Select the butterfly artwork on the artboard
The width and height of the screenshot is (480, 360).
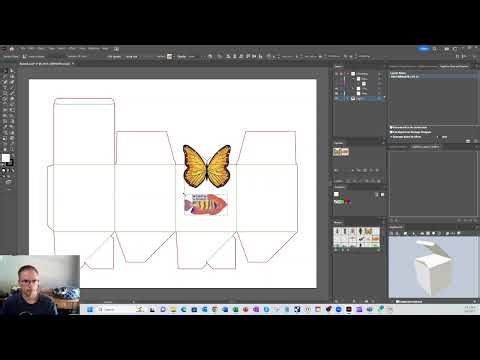[207, 166]
